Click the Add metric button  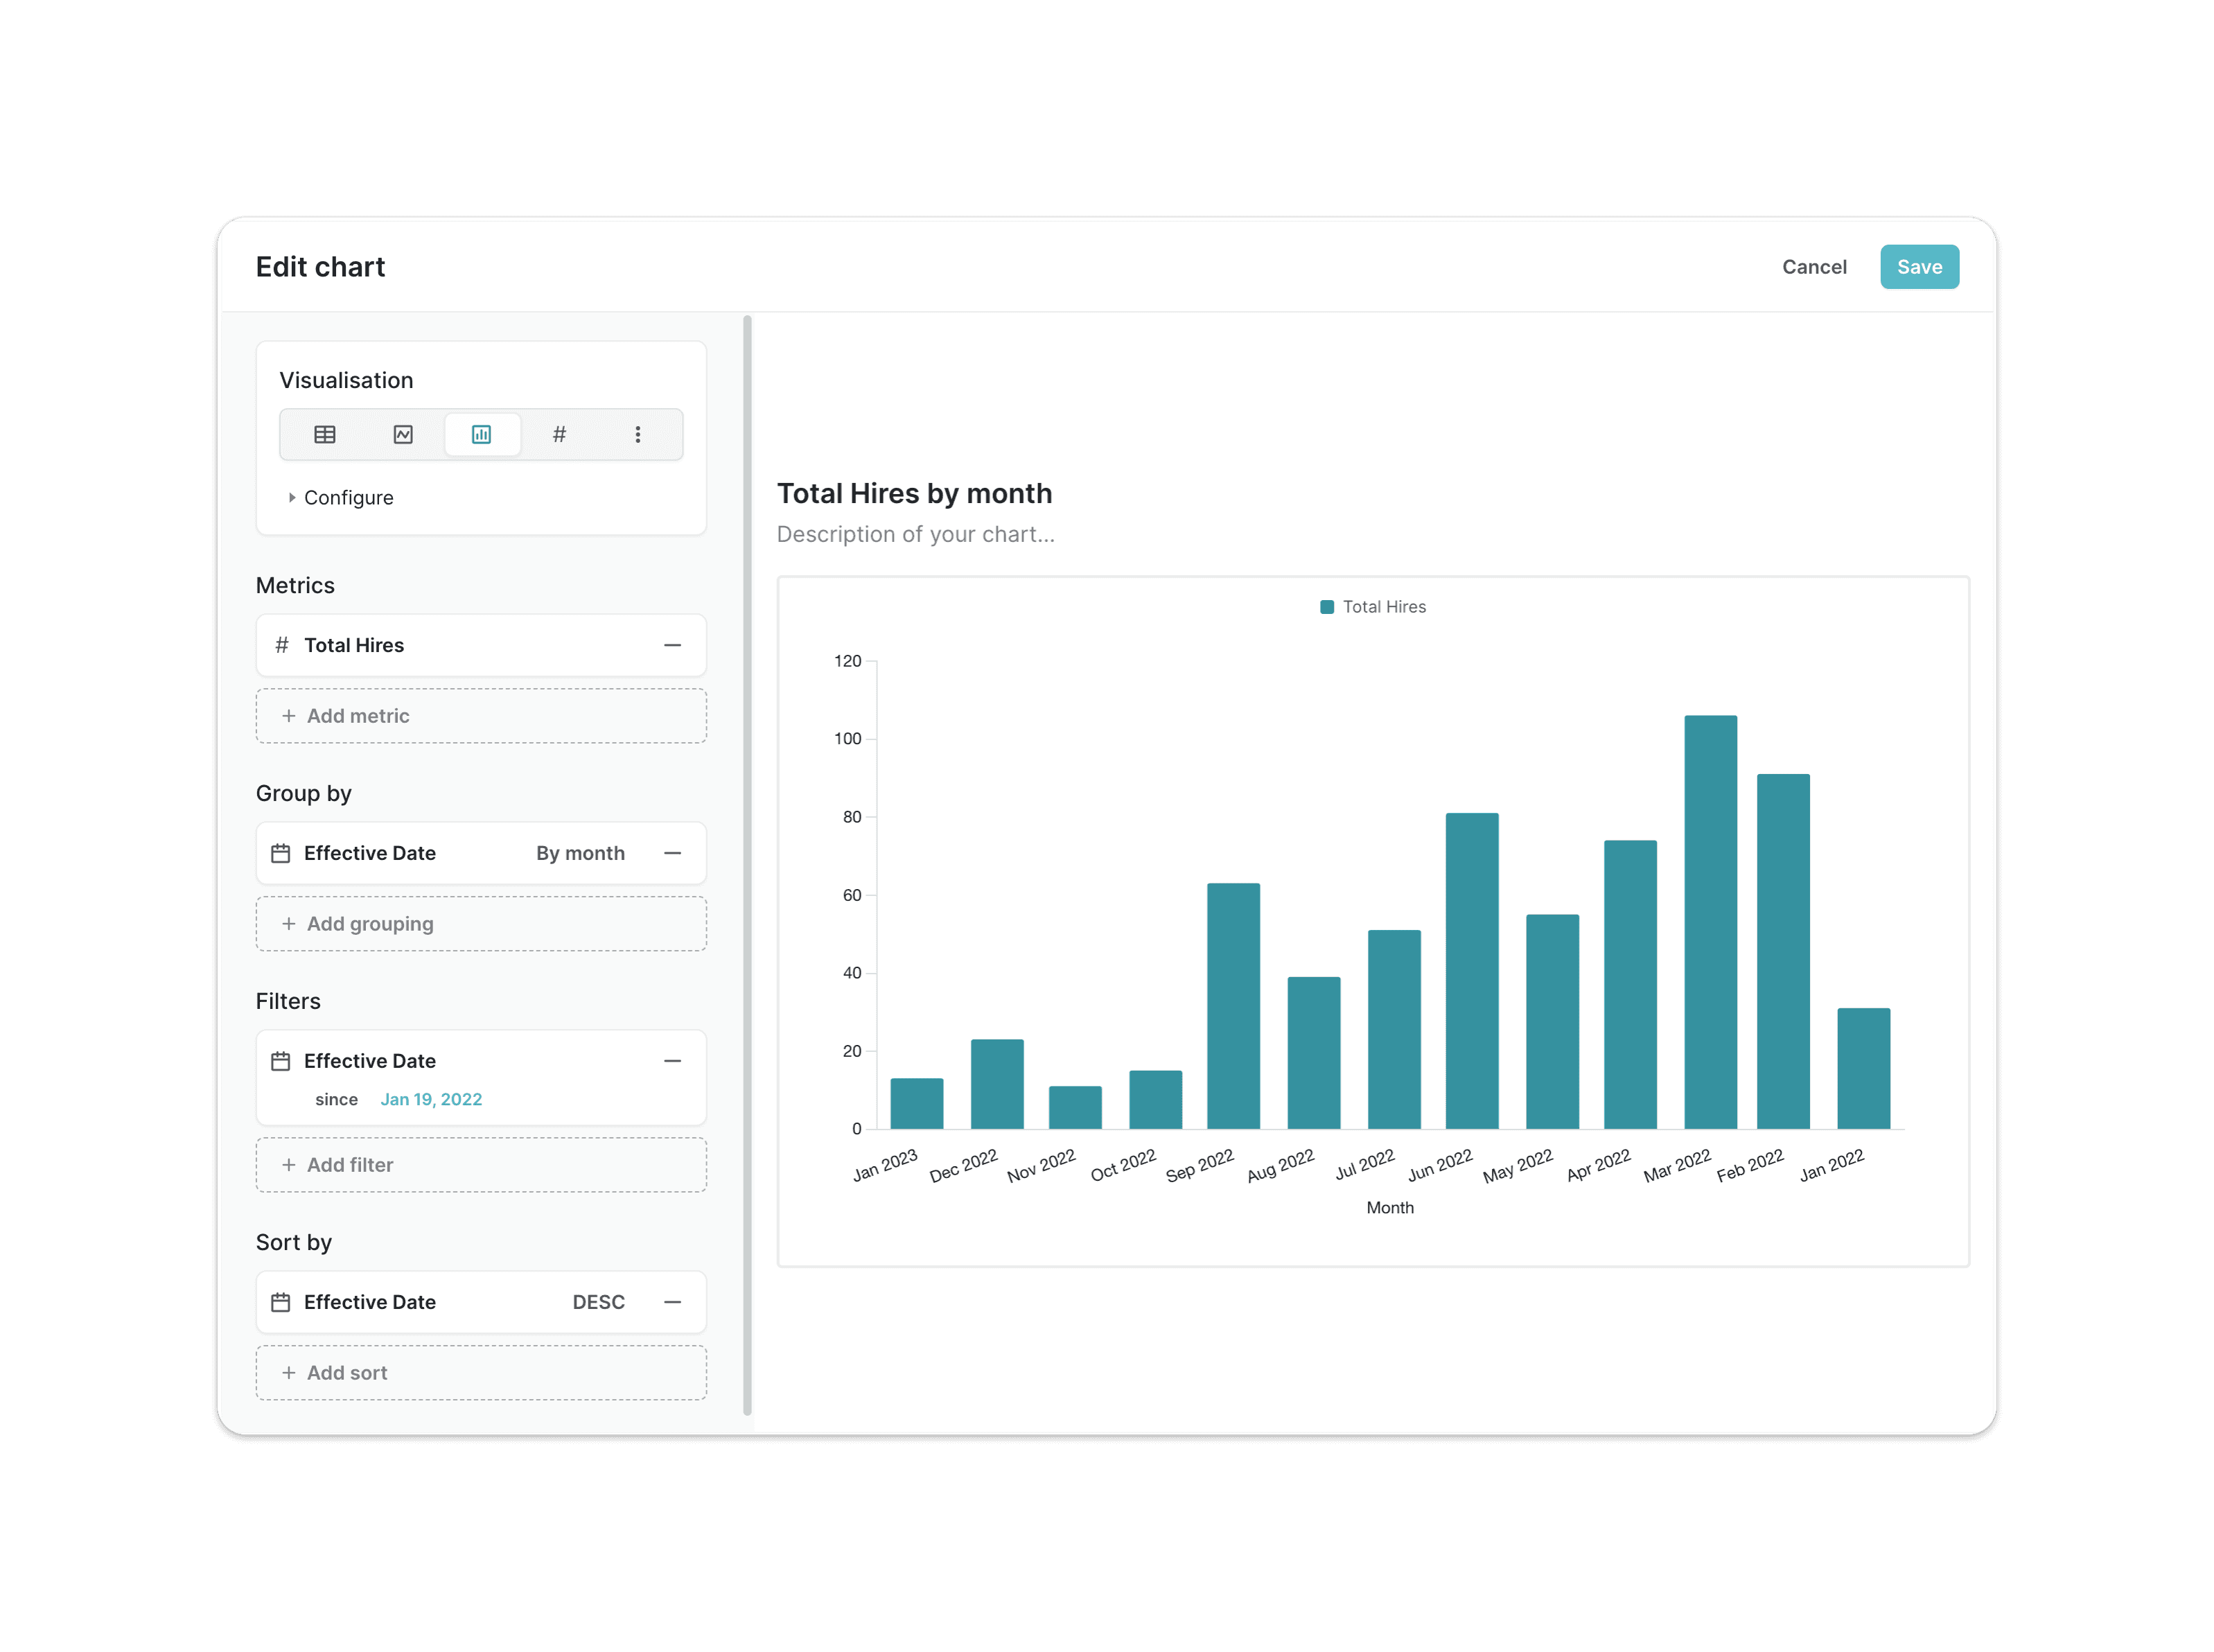(x=481, y=716)
